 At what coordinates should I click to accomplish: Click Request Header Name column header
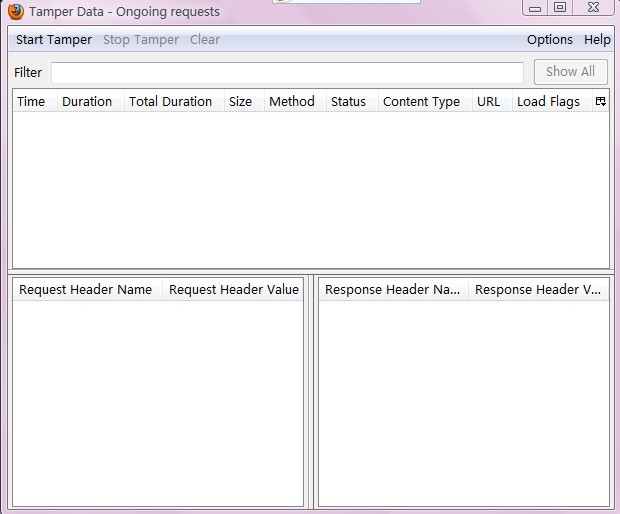(88, 289)
